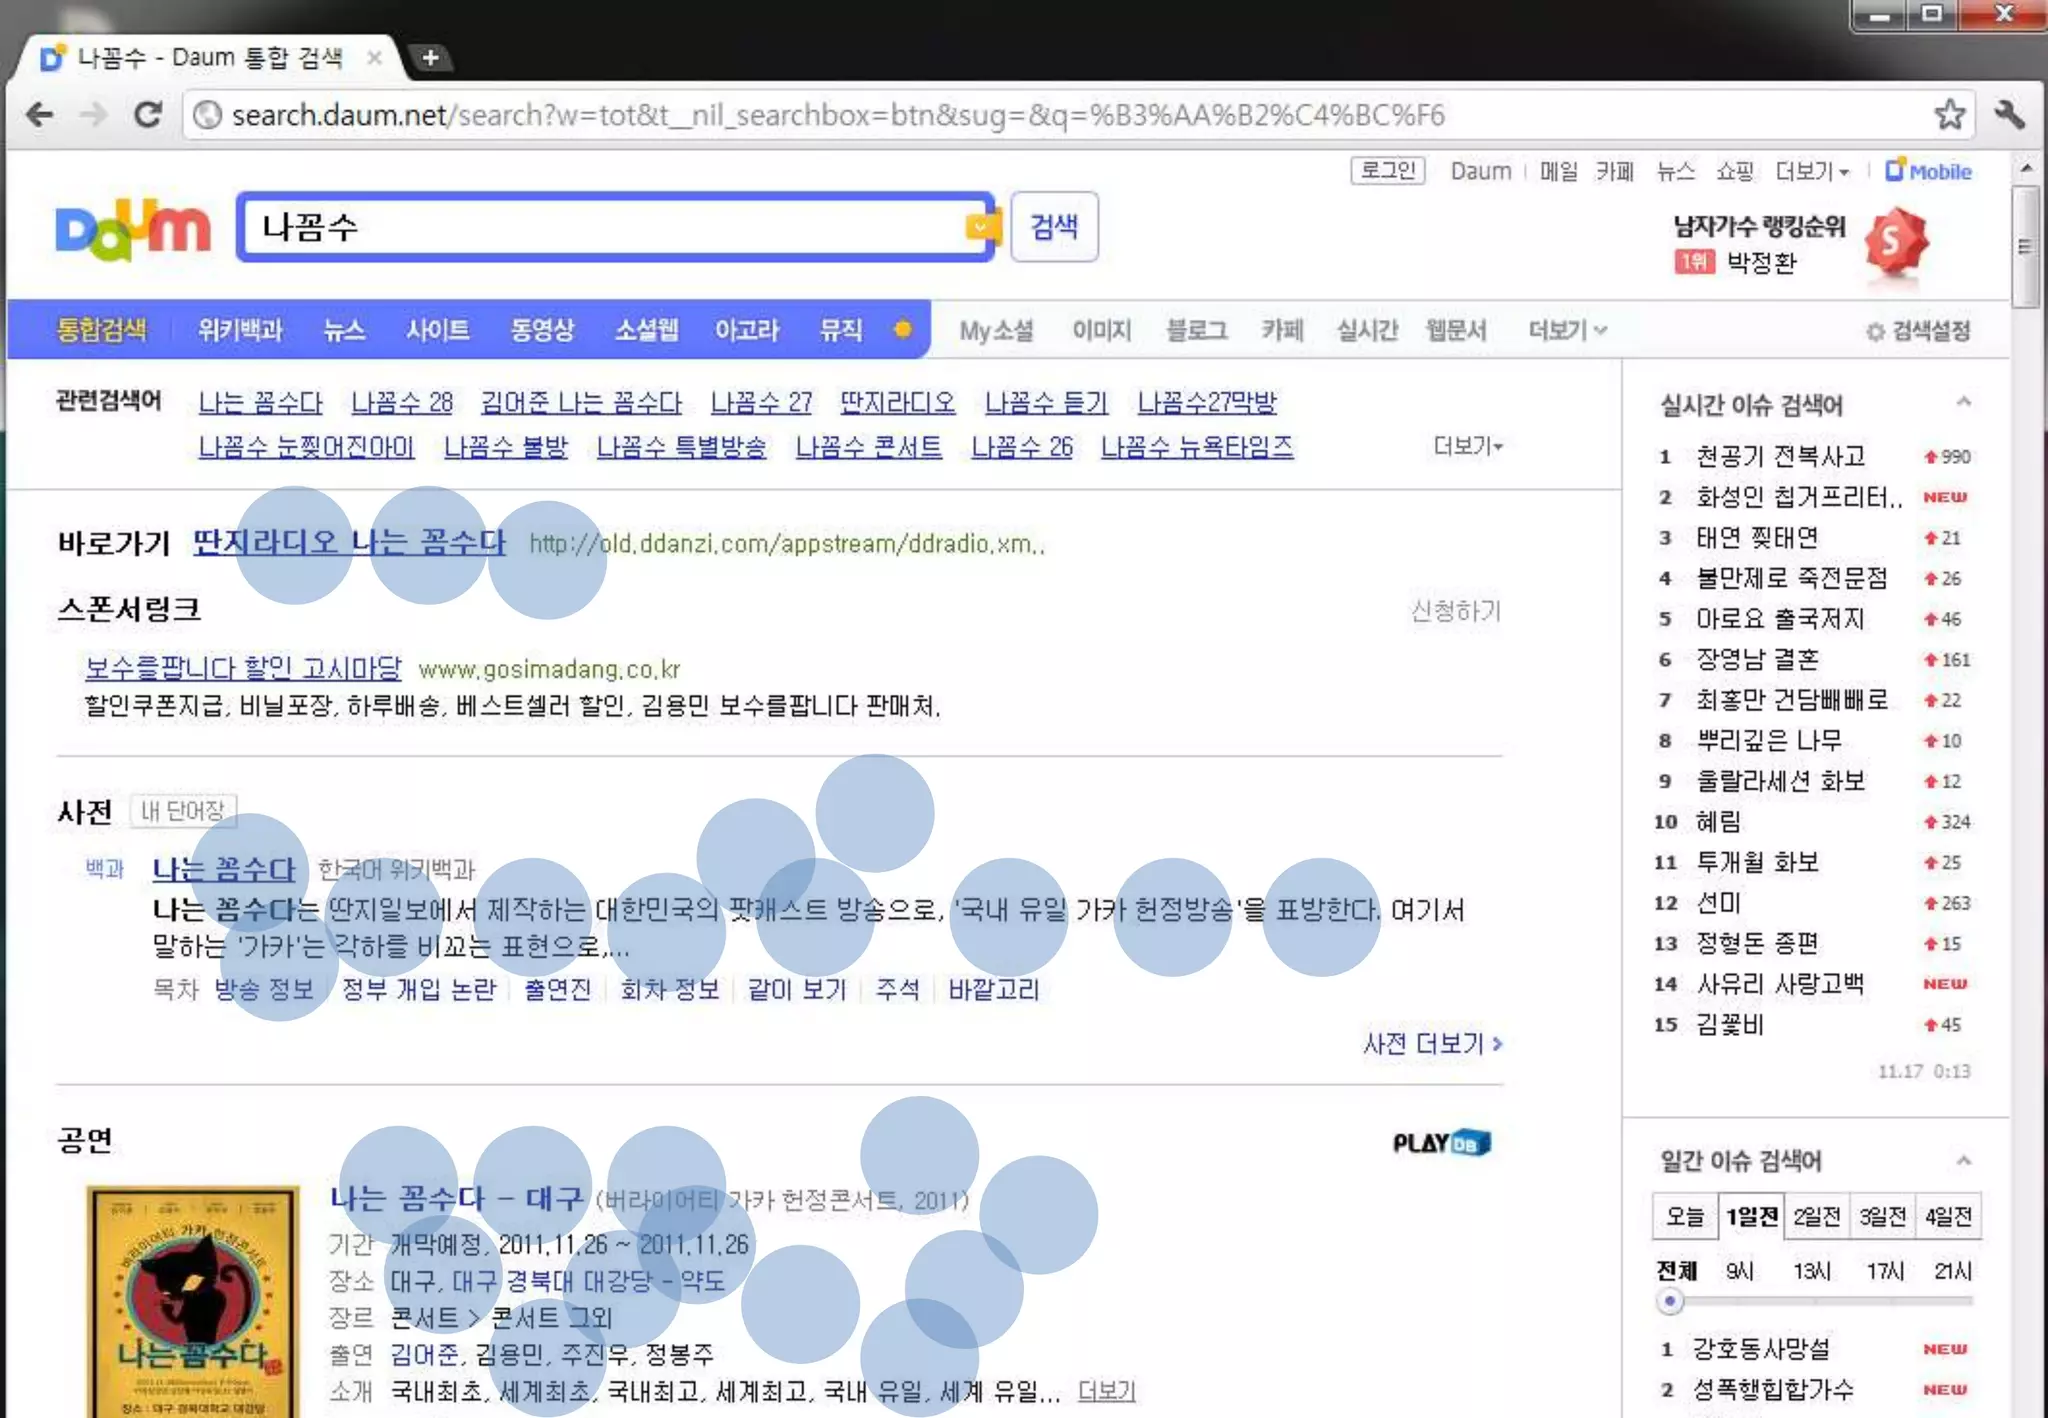Click the daily issue time slider handle
The image size is (2048, 1418).
[1669, 1301]
